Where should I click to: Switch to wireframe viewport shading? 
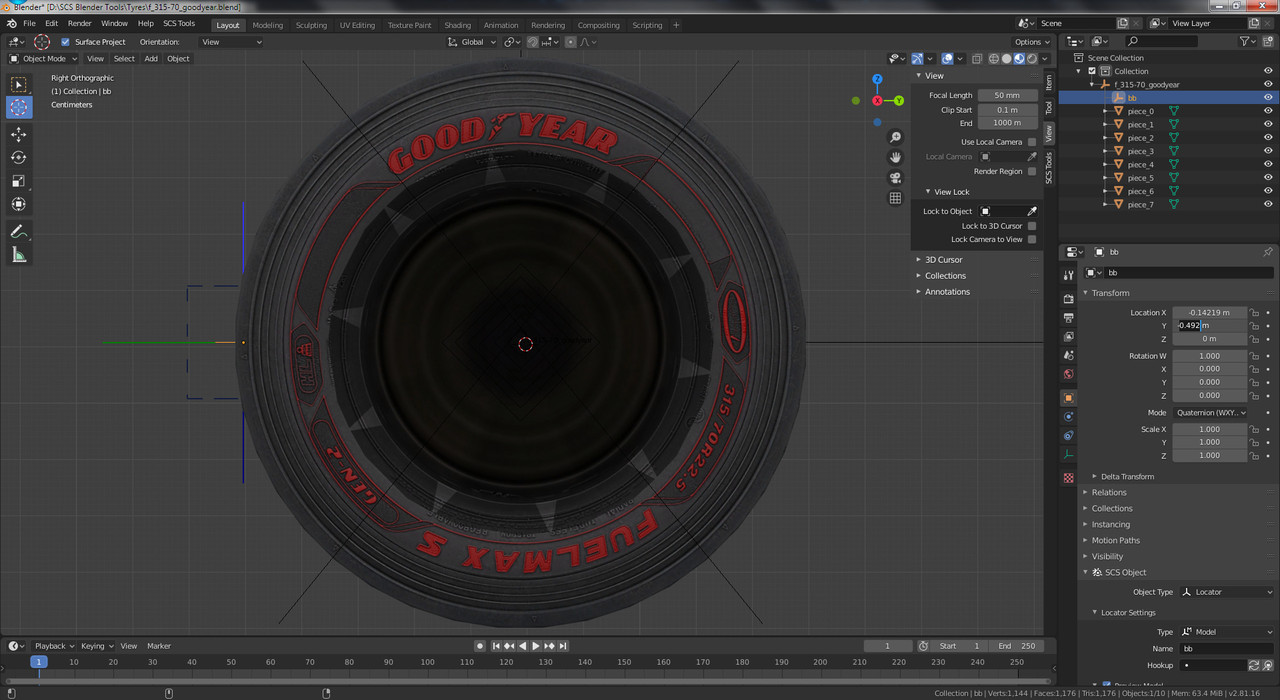994,58
